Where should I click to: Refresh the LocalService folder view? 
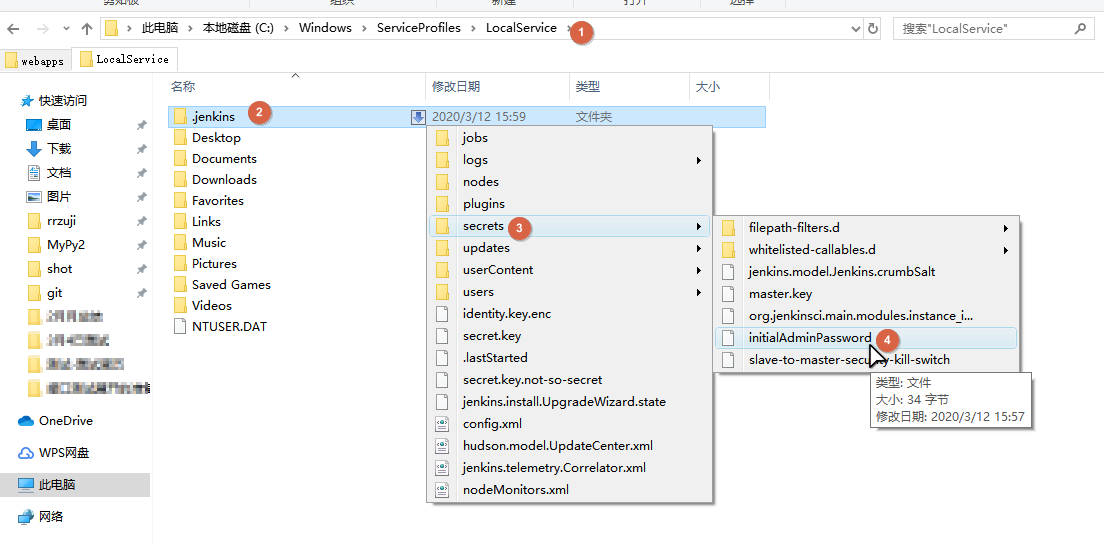pyautogui.click(x=873, y=29)
